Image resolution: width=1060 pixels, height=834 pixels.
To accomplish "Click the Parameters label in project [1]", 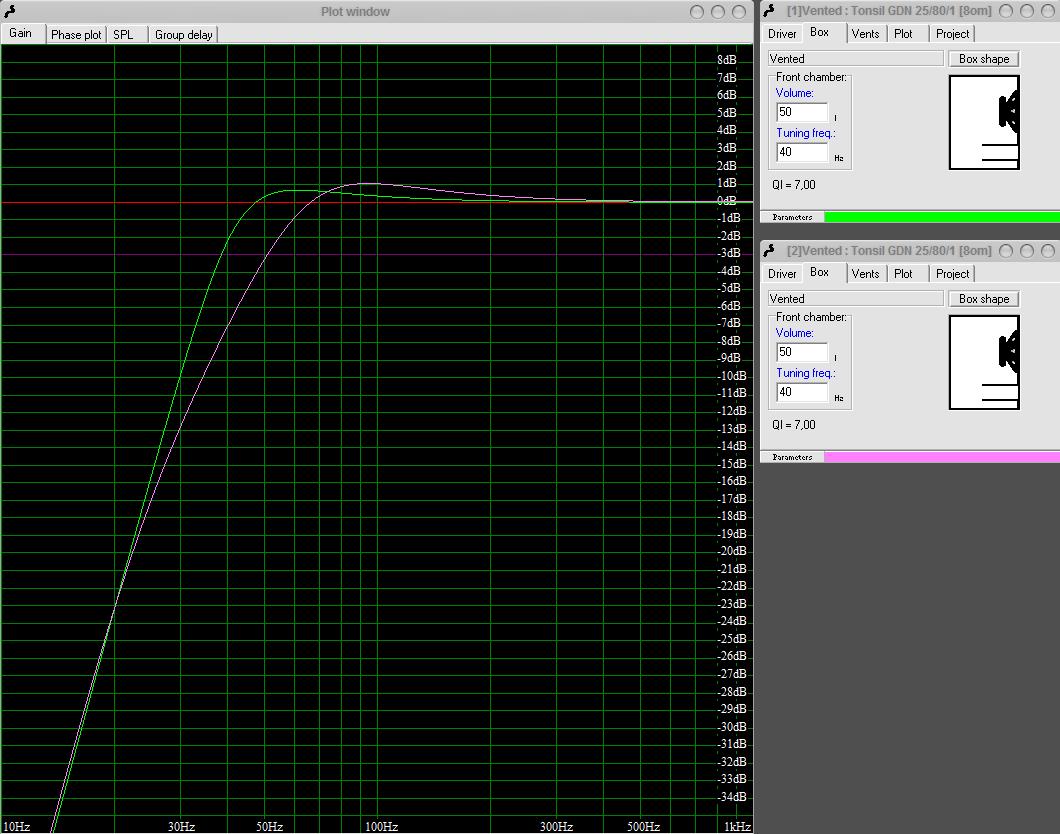I will [792, 217].
